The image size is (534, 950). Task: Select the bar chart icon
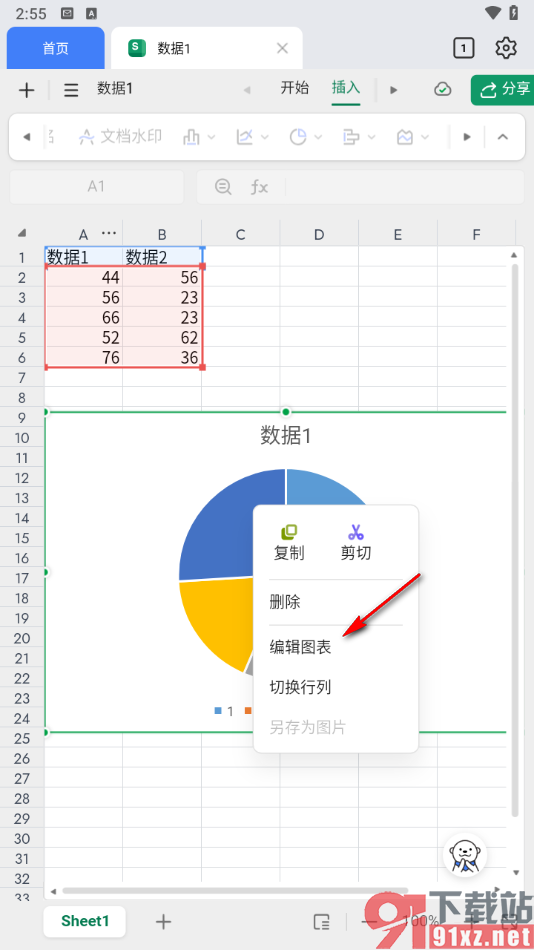351,138
